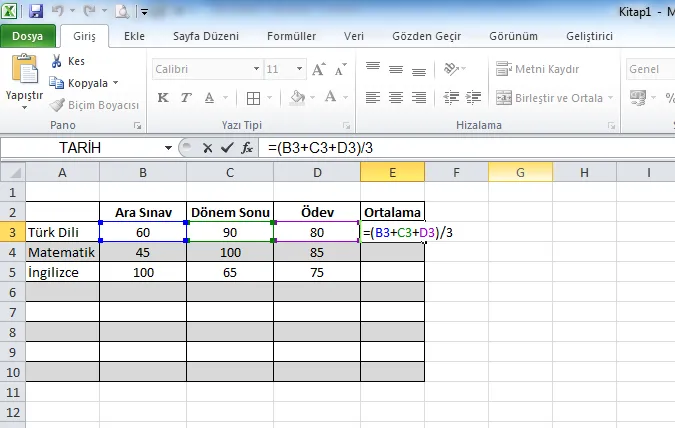The height and width of the screenshot is (428, 675).
Task: Click the increase font size icon
Action: point(319,71)
